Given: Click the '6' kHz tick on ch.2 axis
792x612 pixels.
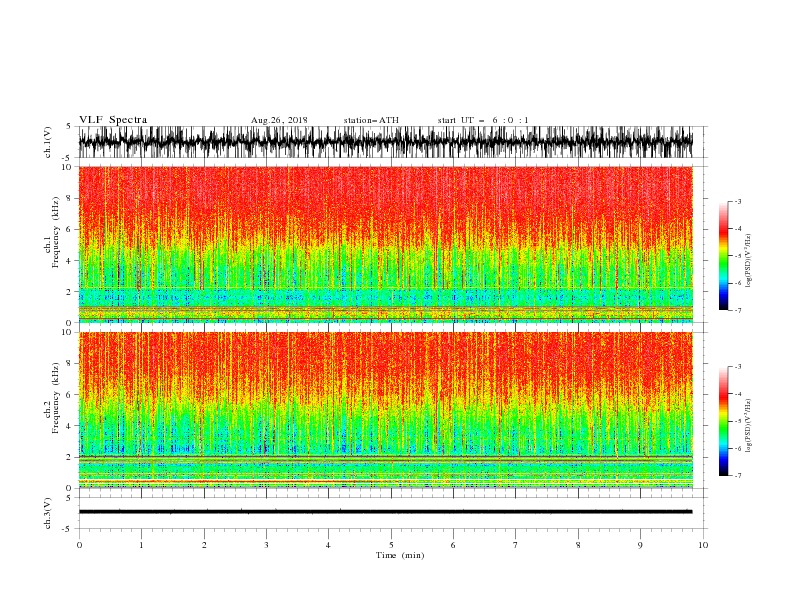Looking at the screenshot, I should [70, 395].
